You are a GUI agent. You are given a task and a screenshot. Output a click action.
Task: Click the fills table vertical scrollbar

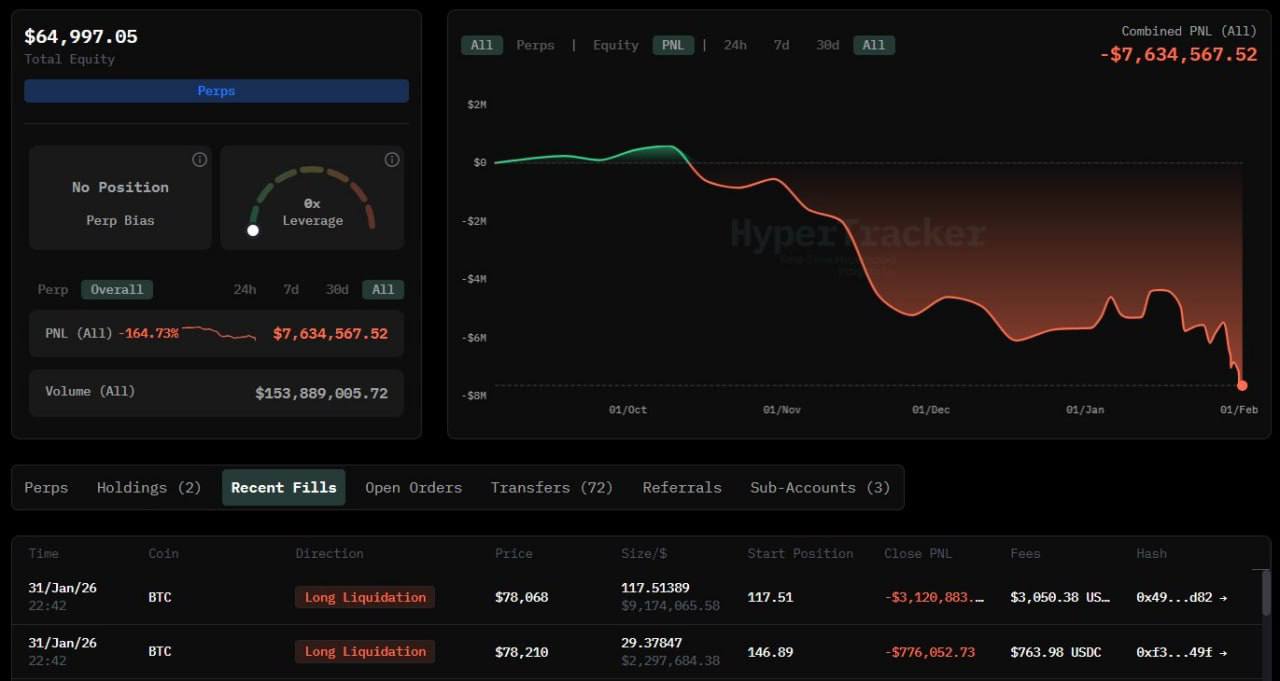point(1265,595)
